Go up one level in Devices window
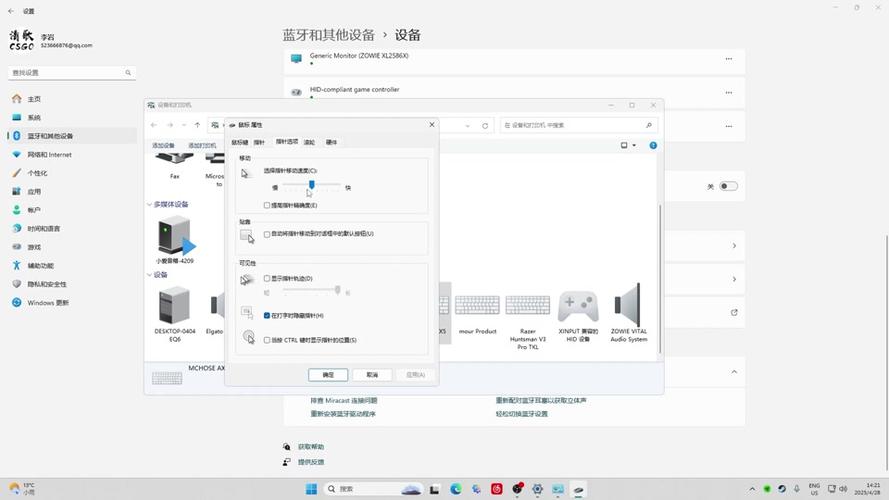Viewport: 889px width, 500px height. pos(197,125)
